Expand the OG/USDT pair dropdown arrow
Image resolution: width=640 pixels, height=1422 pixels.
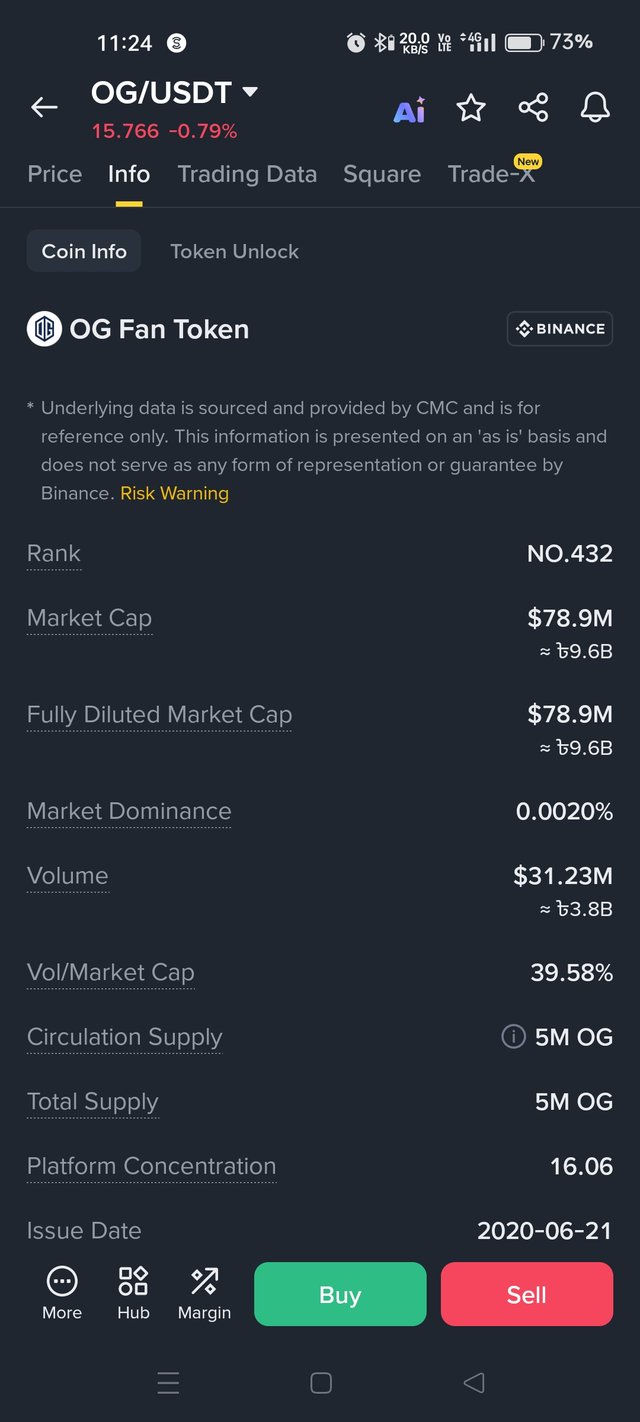[x=250, y=92]
